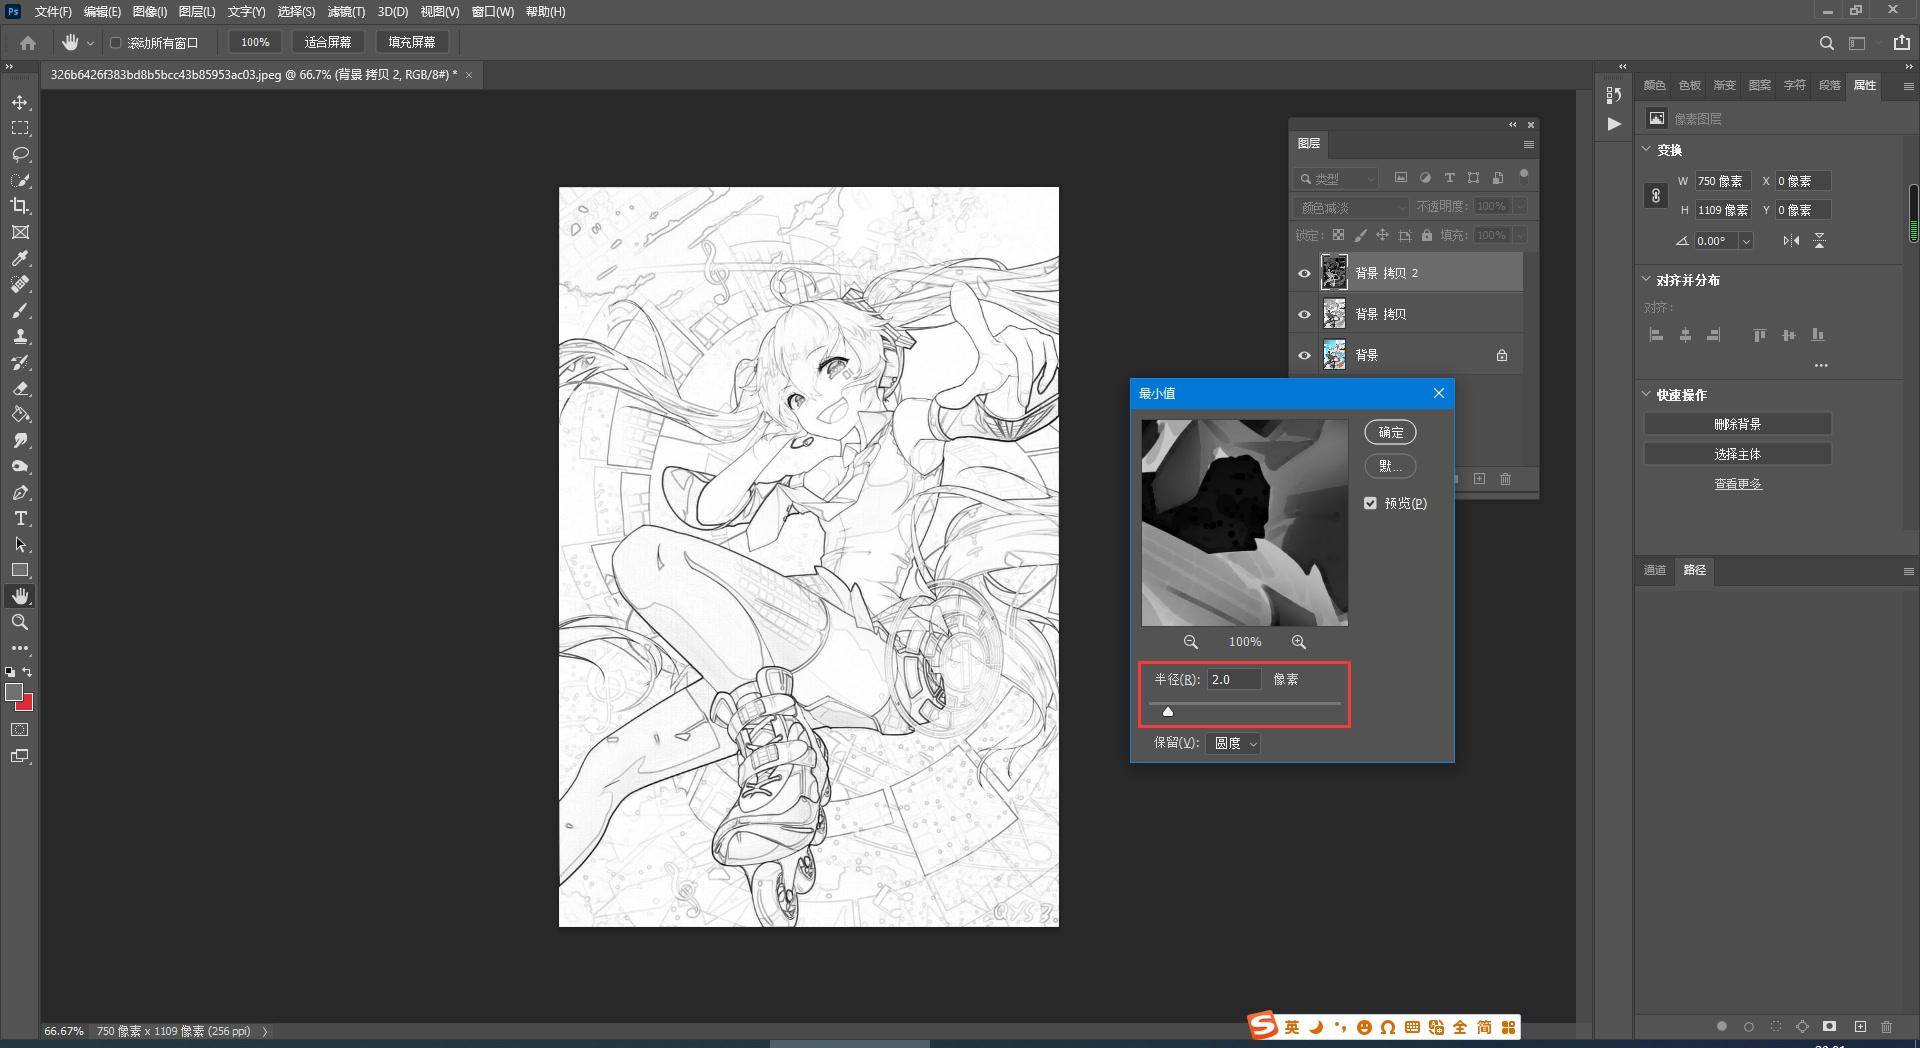Click Play actions icon in side strip
The height and width of the screenshot is (1048, 1920).
pos(1614,124)
